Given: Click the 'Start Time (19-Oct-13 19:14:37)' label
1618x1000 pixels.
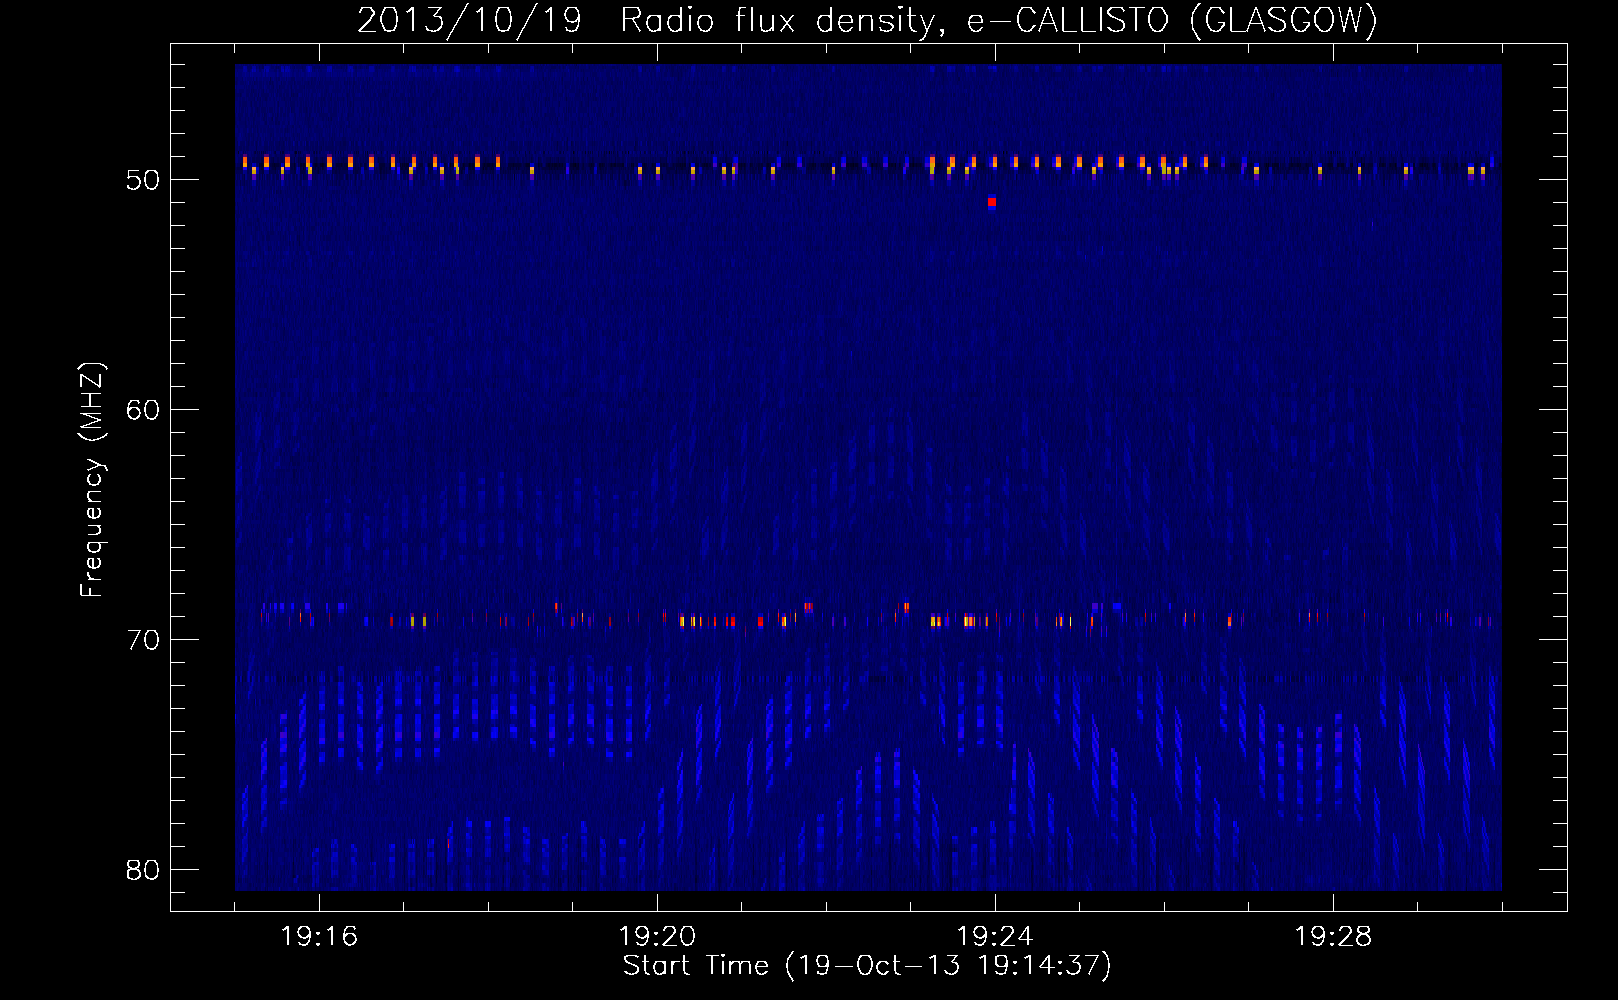Looking at the screenshot, I should click(867, 965).
